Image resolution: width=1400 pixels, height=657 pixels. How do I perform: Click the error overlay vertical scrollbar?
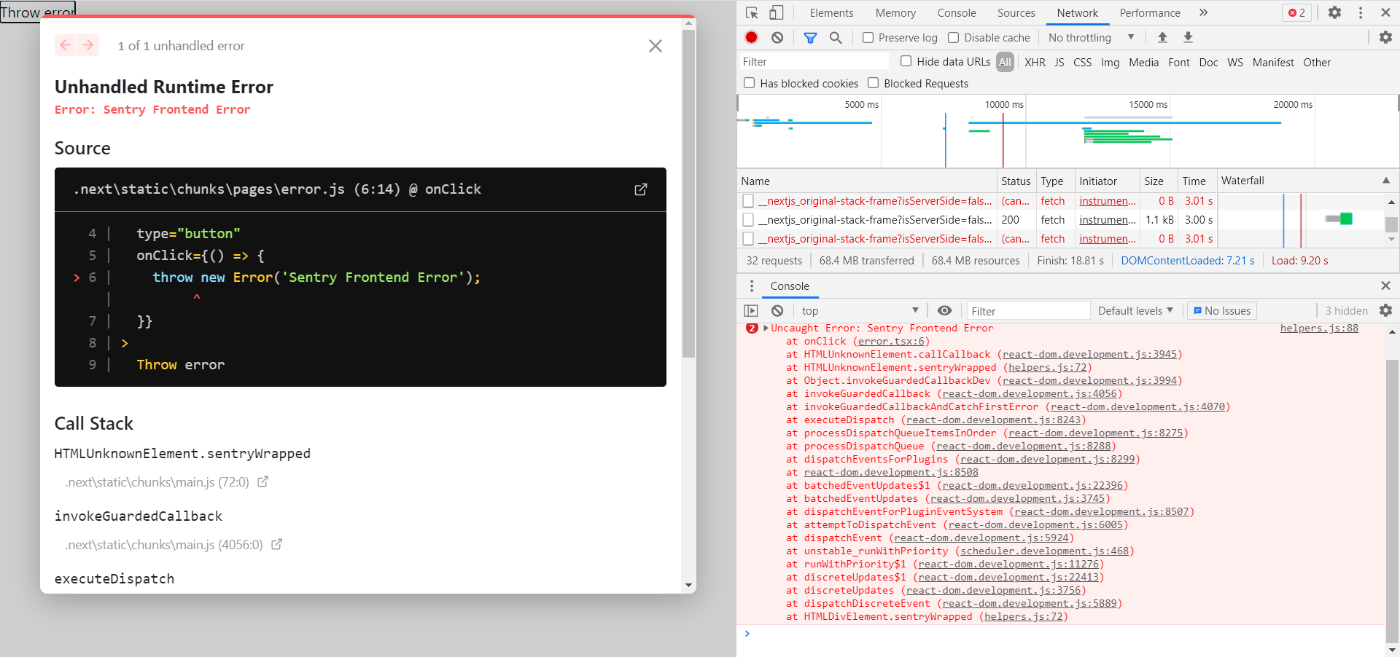pyautogui.click(x=689, y=195)
